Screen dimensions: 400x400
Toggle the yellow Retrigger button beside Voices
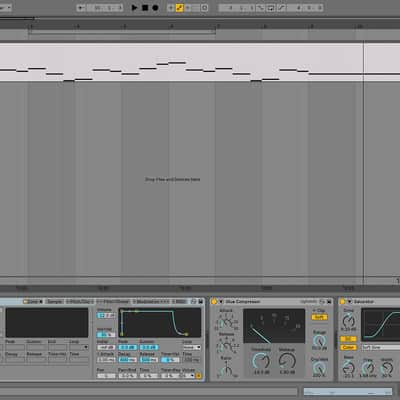pos(199,376)
